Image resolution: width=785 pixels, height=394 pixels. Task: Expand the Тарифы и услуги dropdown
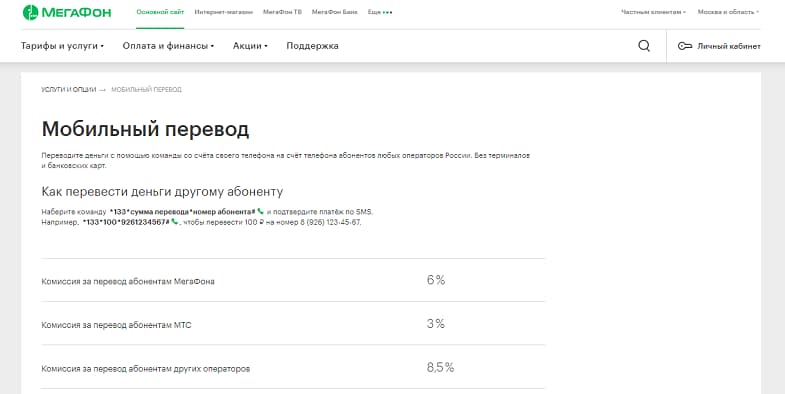(x=62, y=46)
